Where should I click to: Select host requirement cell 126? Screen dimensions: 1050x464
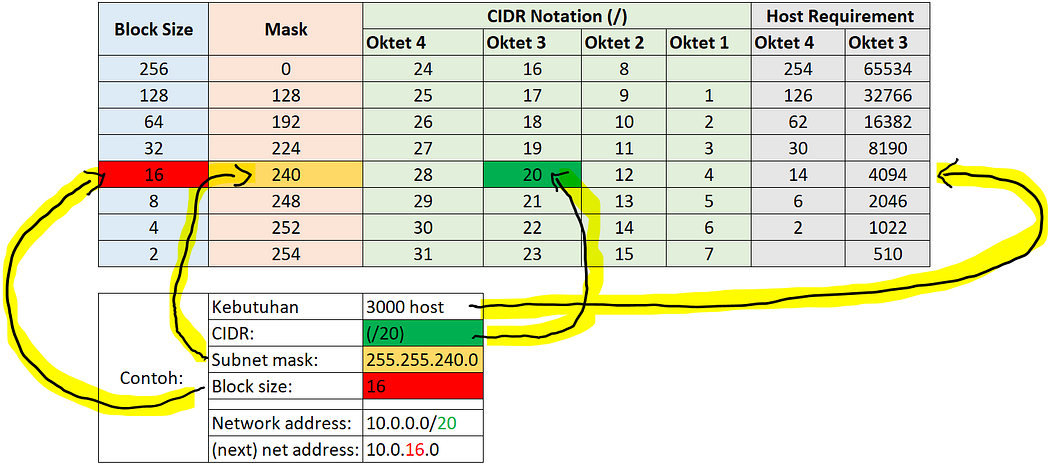coord(798,96)
